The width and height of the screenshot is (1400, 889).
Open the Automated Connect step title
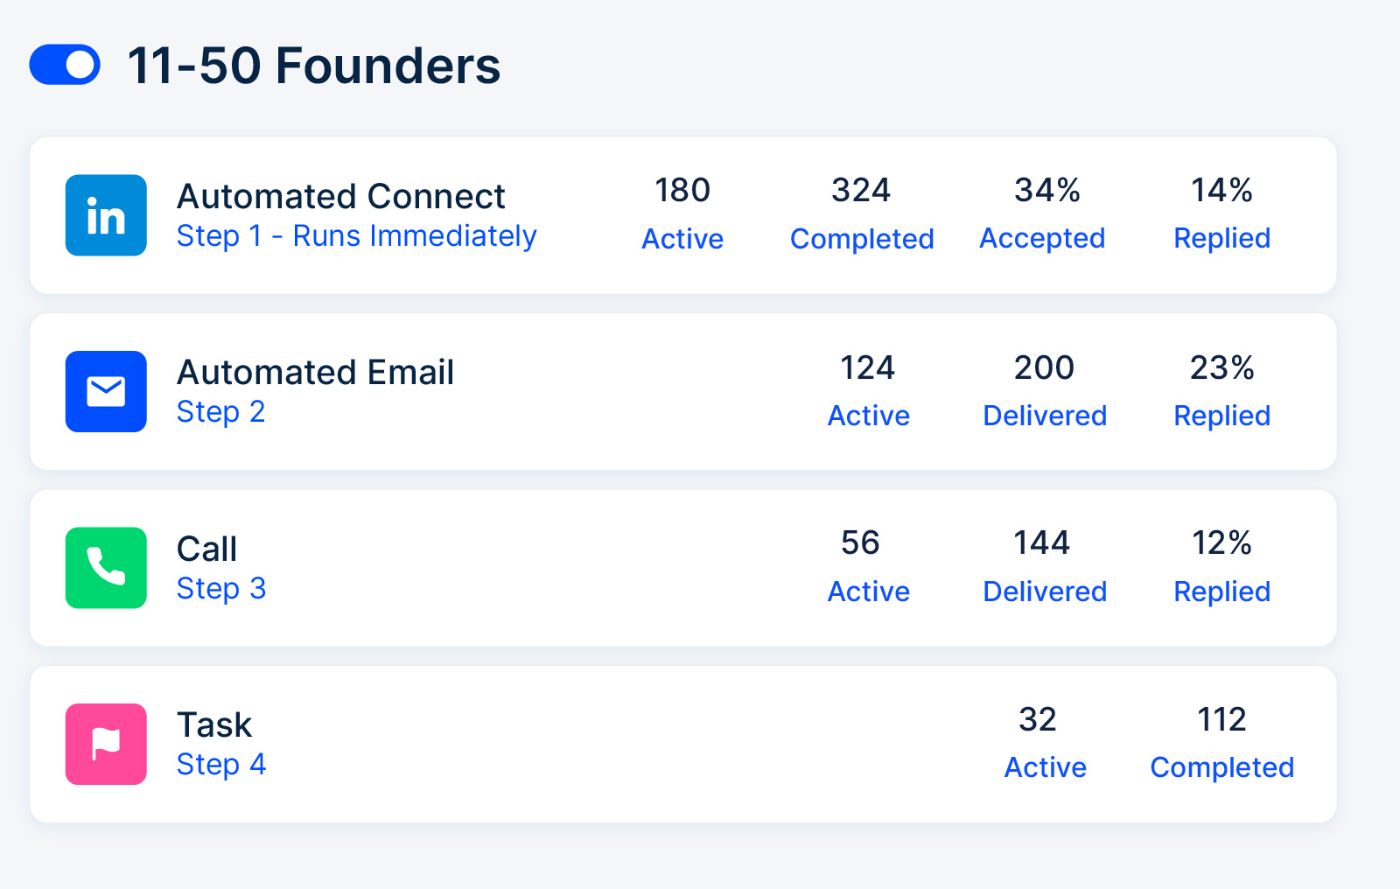(341, 196)
